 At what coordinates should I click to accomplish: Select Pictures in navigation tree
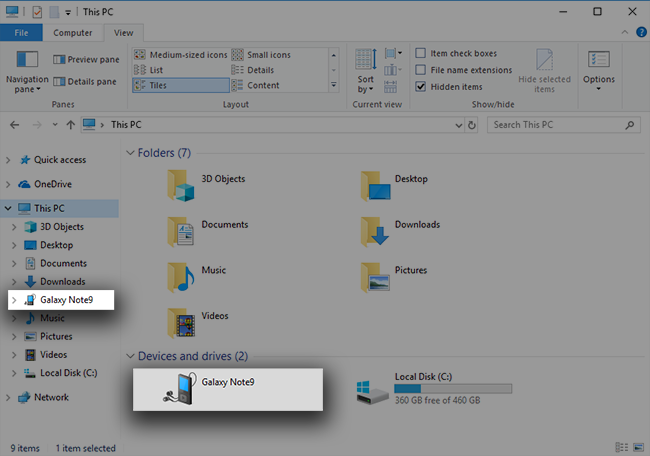56,336
